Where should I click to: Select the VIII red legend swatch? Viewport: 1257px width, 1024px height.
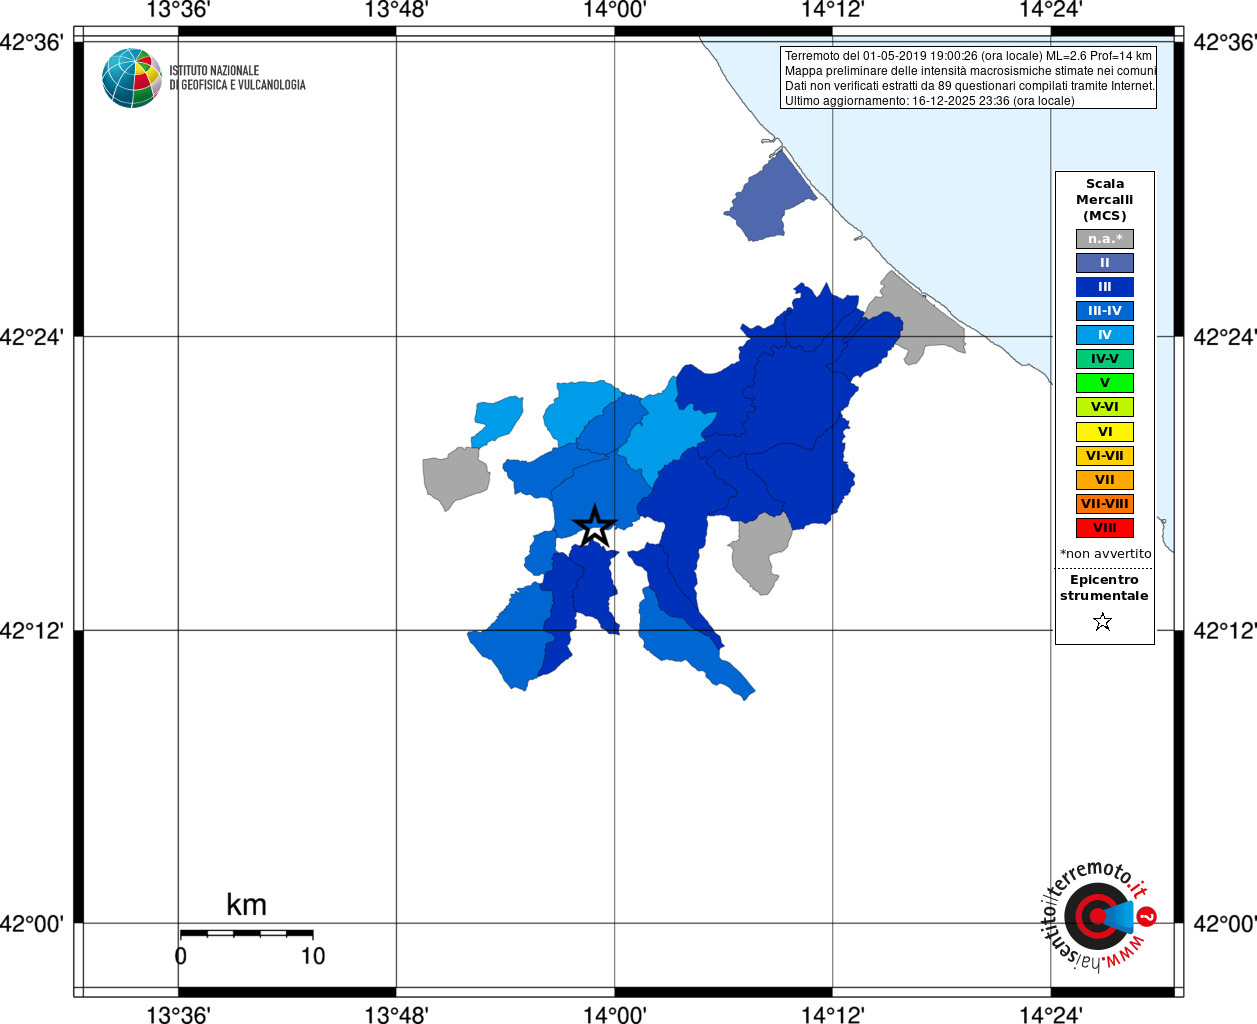click(1105, 528)
